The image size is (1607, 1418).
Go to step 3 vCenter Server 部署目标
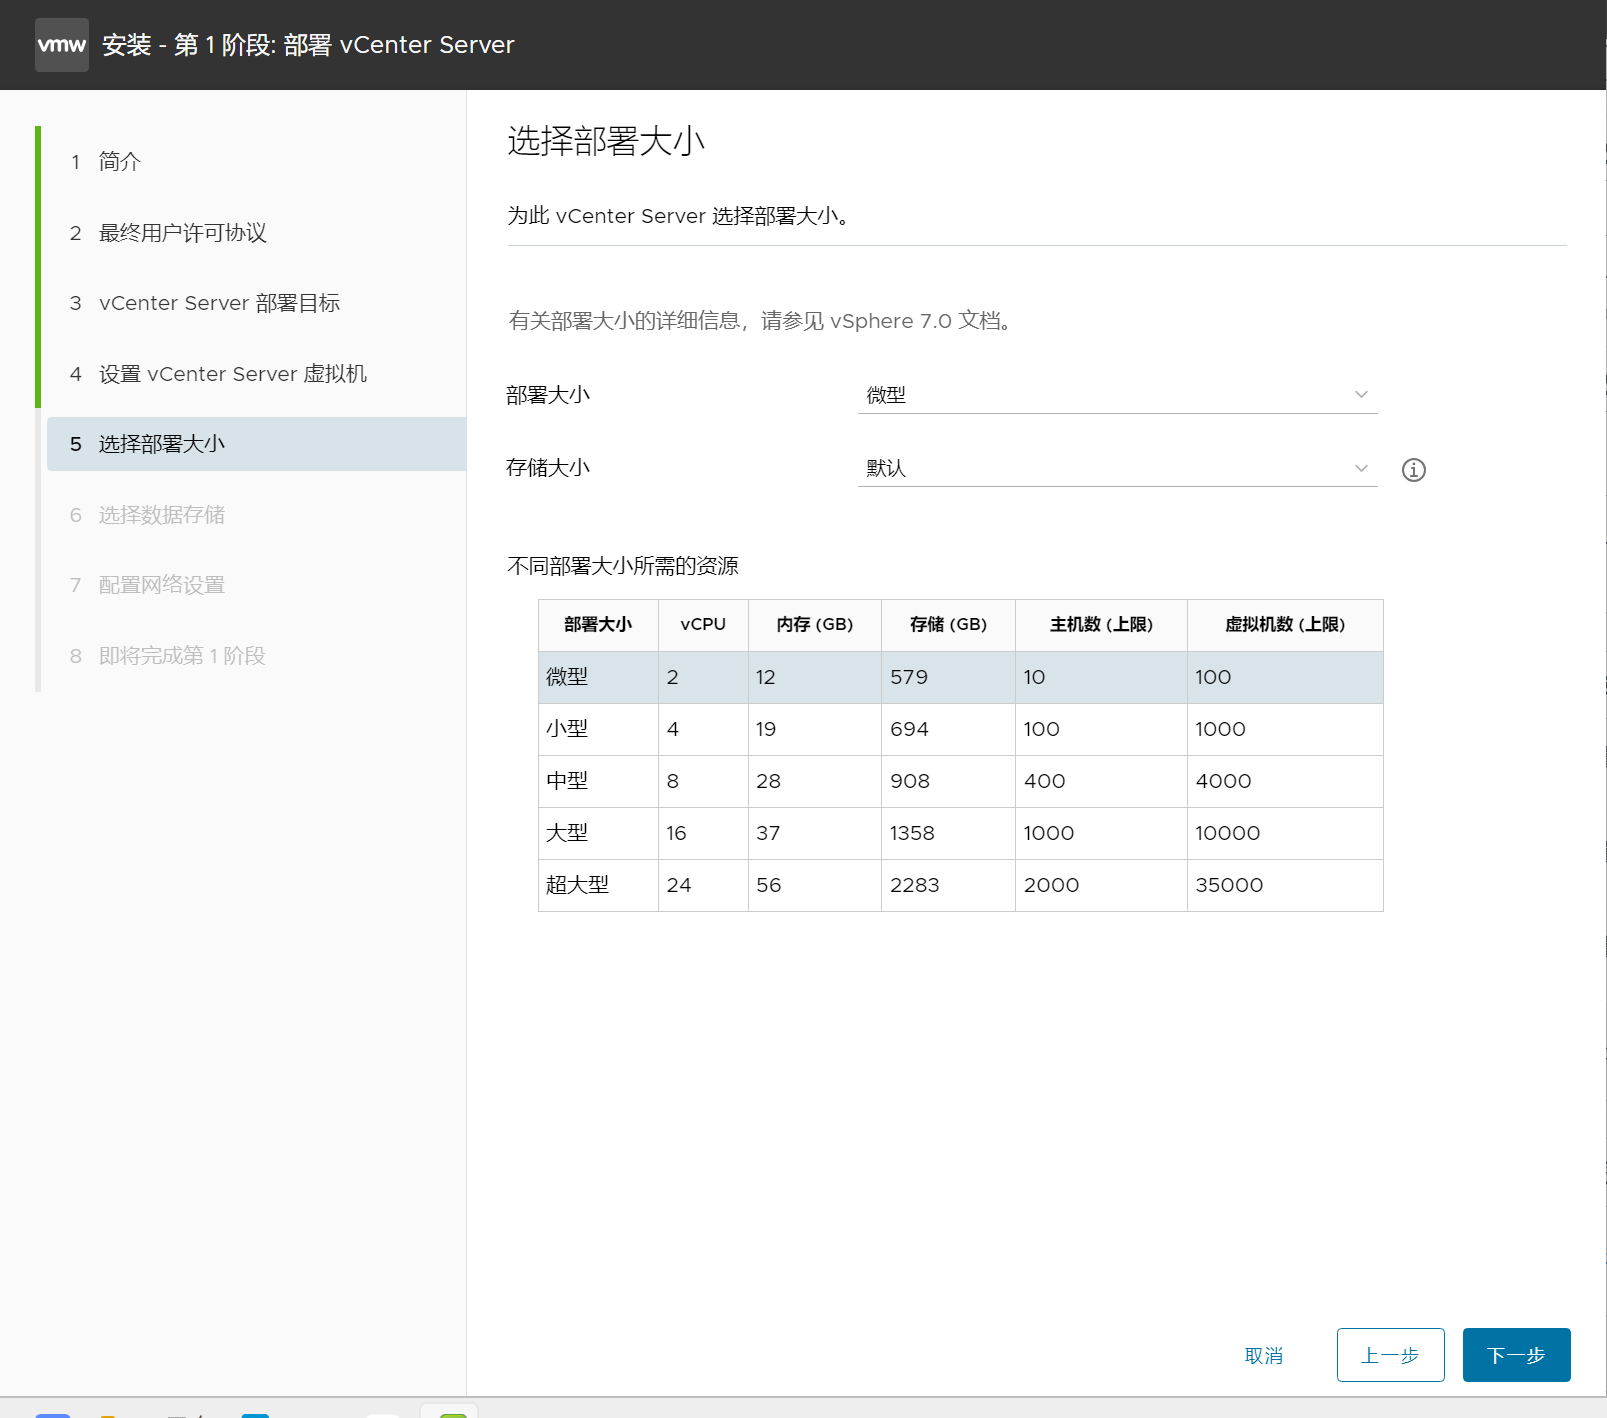tap(256, 303)
